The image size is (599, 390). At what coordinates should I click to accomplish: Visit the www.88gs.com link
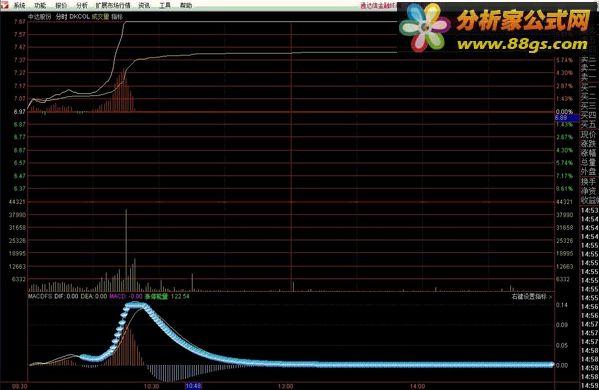click(x=522, y=44)
